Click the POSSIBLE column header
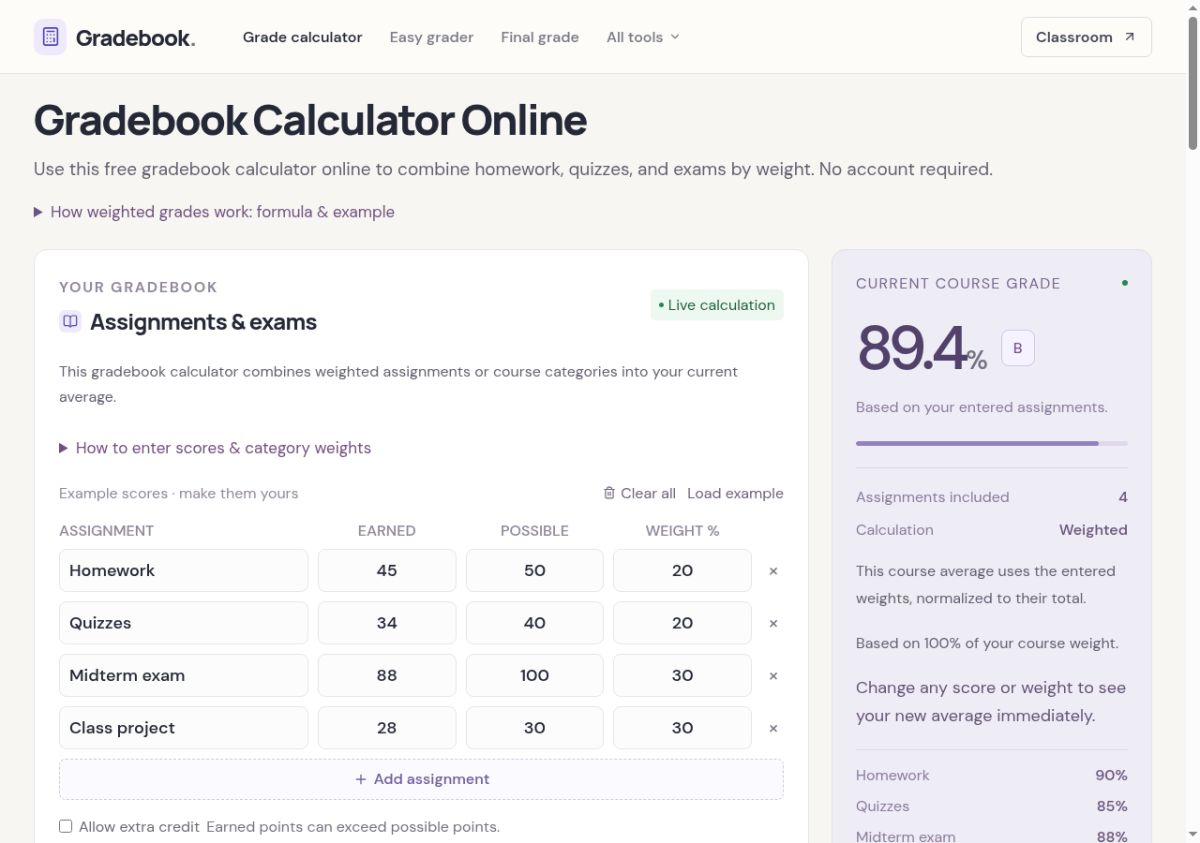 click(x=535, y=531)
